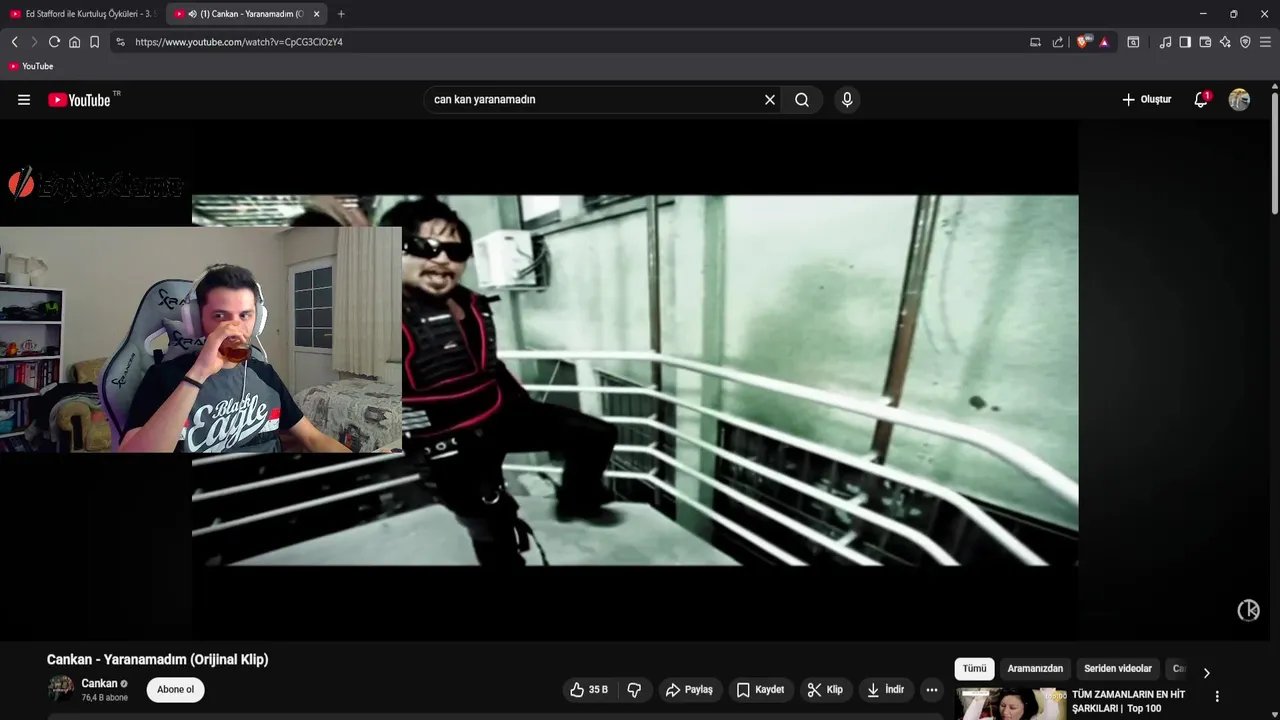
Task: Switch to the Cankan - Yaranamadım tab
Action: pos(247,14)
